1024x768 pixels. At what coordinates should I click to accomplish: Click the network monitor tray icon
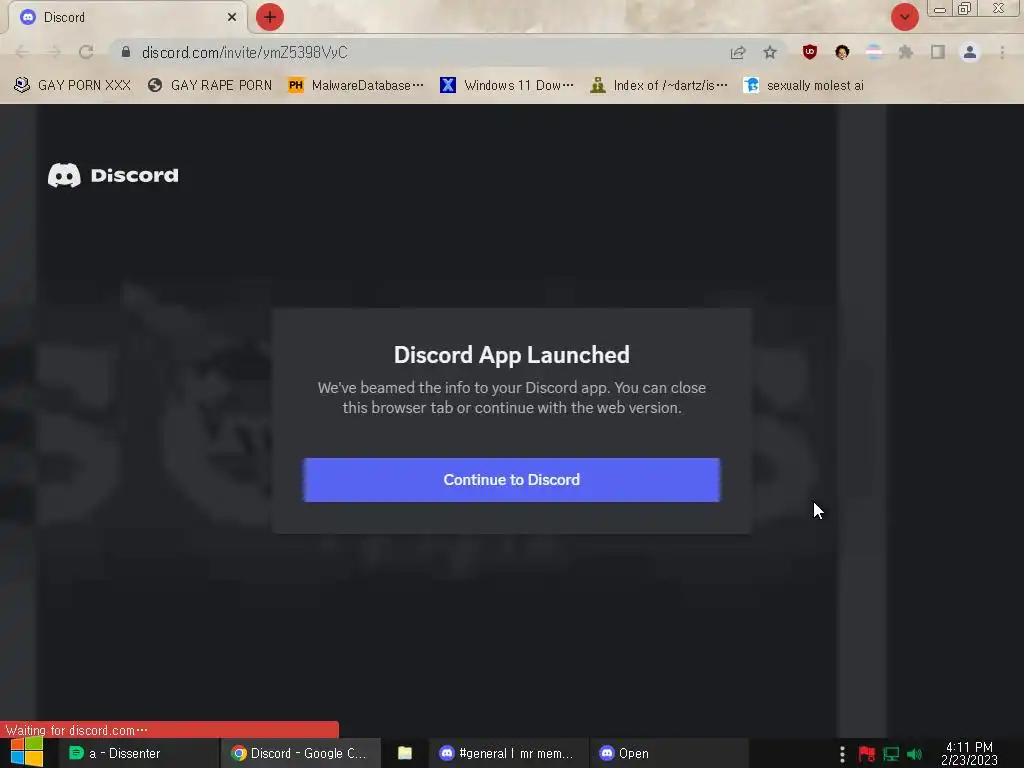pyautogui.click(x=891, y=754)
